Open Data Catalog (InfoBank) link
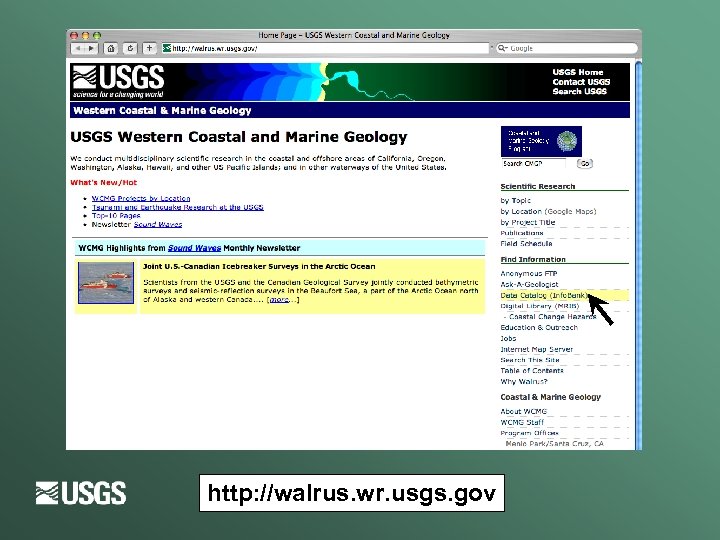This screenshot has height=540, width=720. [x=544, y=295]
